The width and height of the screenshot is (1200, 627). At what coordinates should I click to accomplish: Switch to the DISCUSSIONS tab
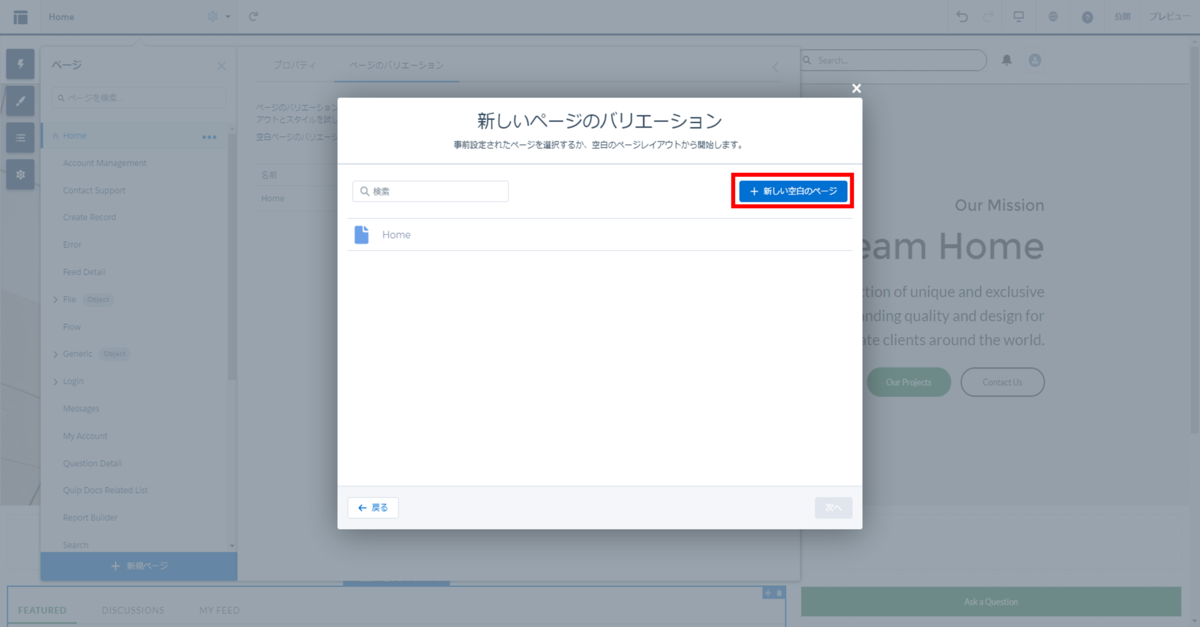tap(133, 610)
